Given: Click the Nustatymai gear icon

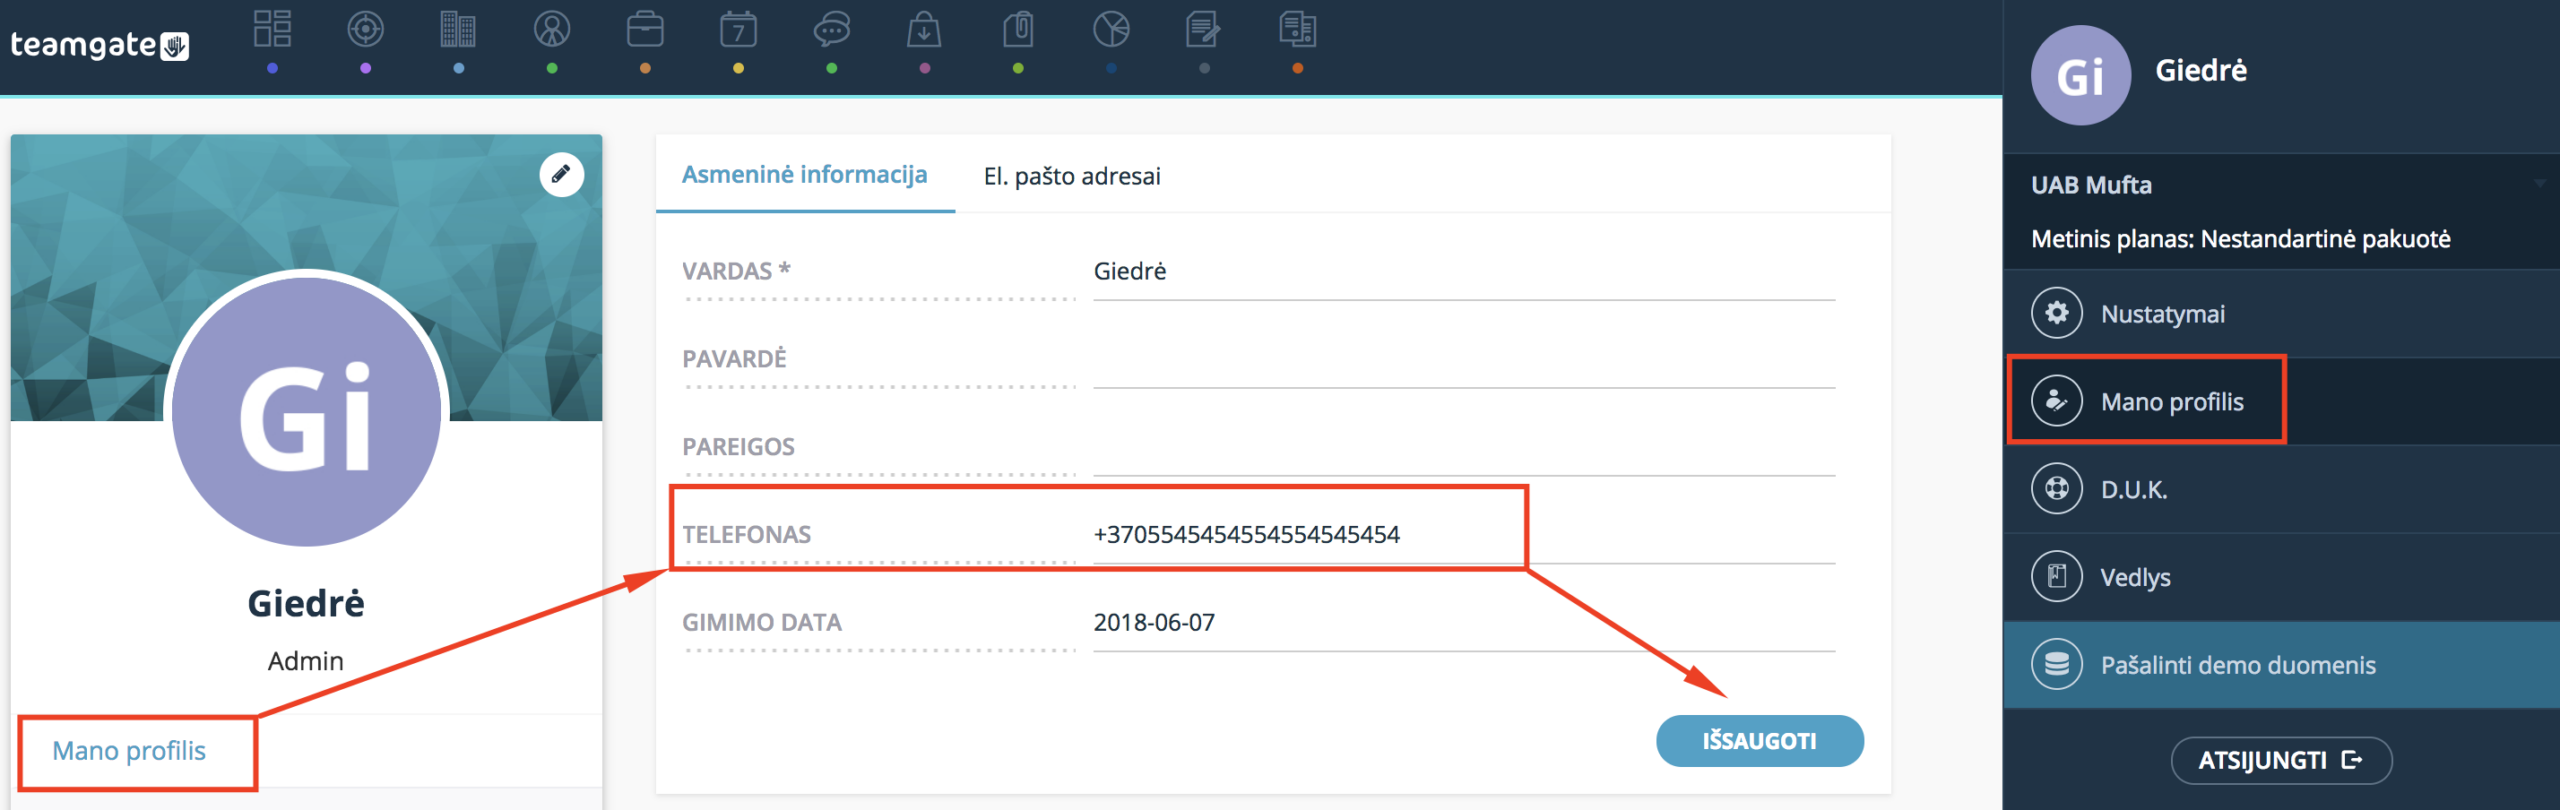Looking at the screenshot, I should point(2057,313).
